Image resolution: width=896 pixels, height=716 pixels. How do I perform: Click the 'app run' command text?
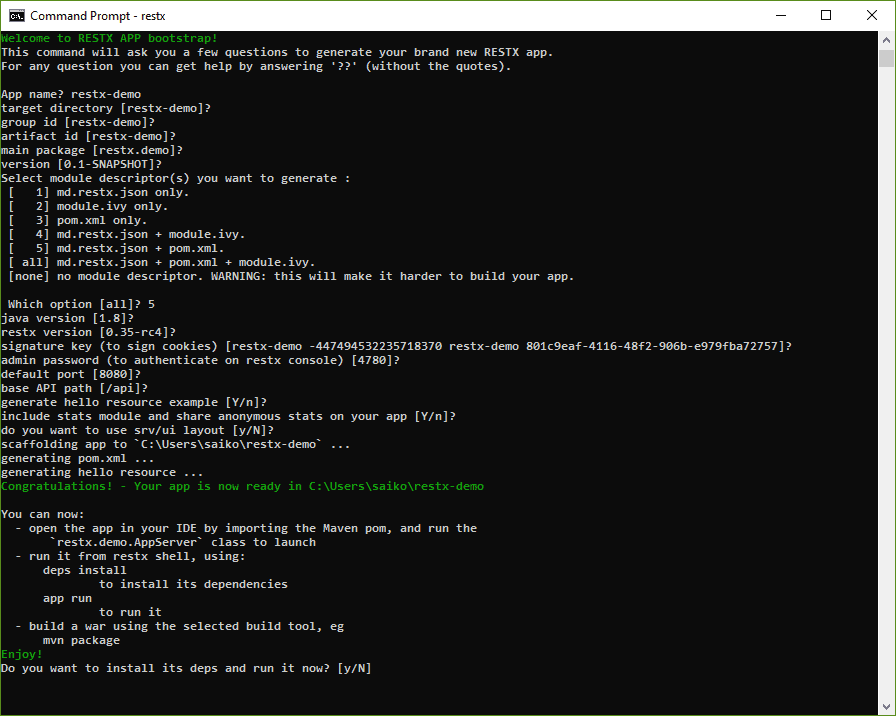click(x=65, y=597)
